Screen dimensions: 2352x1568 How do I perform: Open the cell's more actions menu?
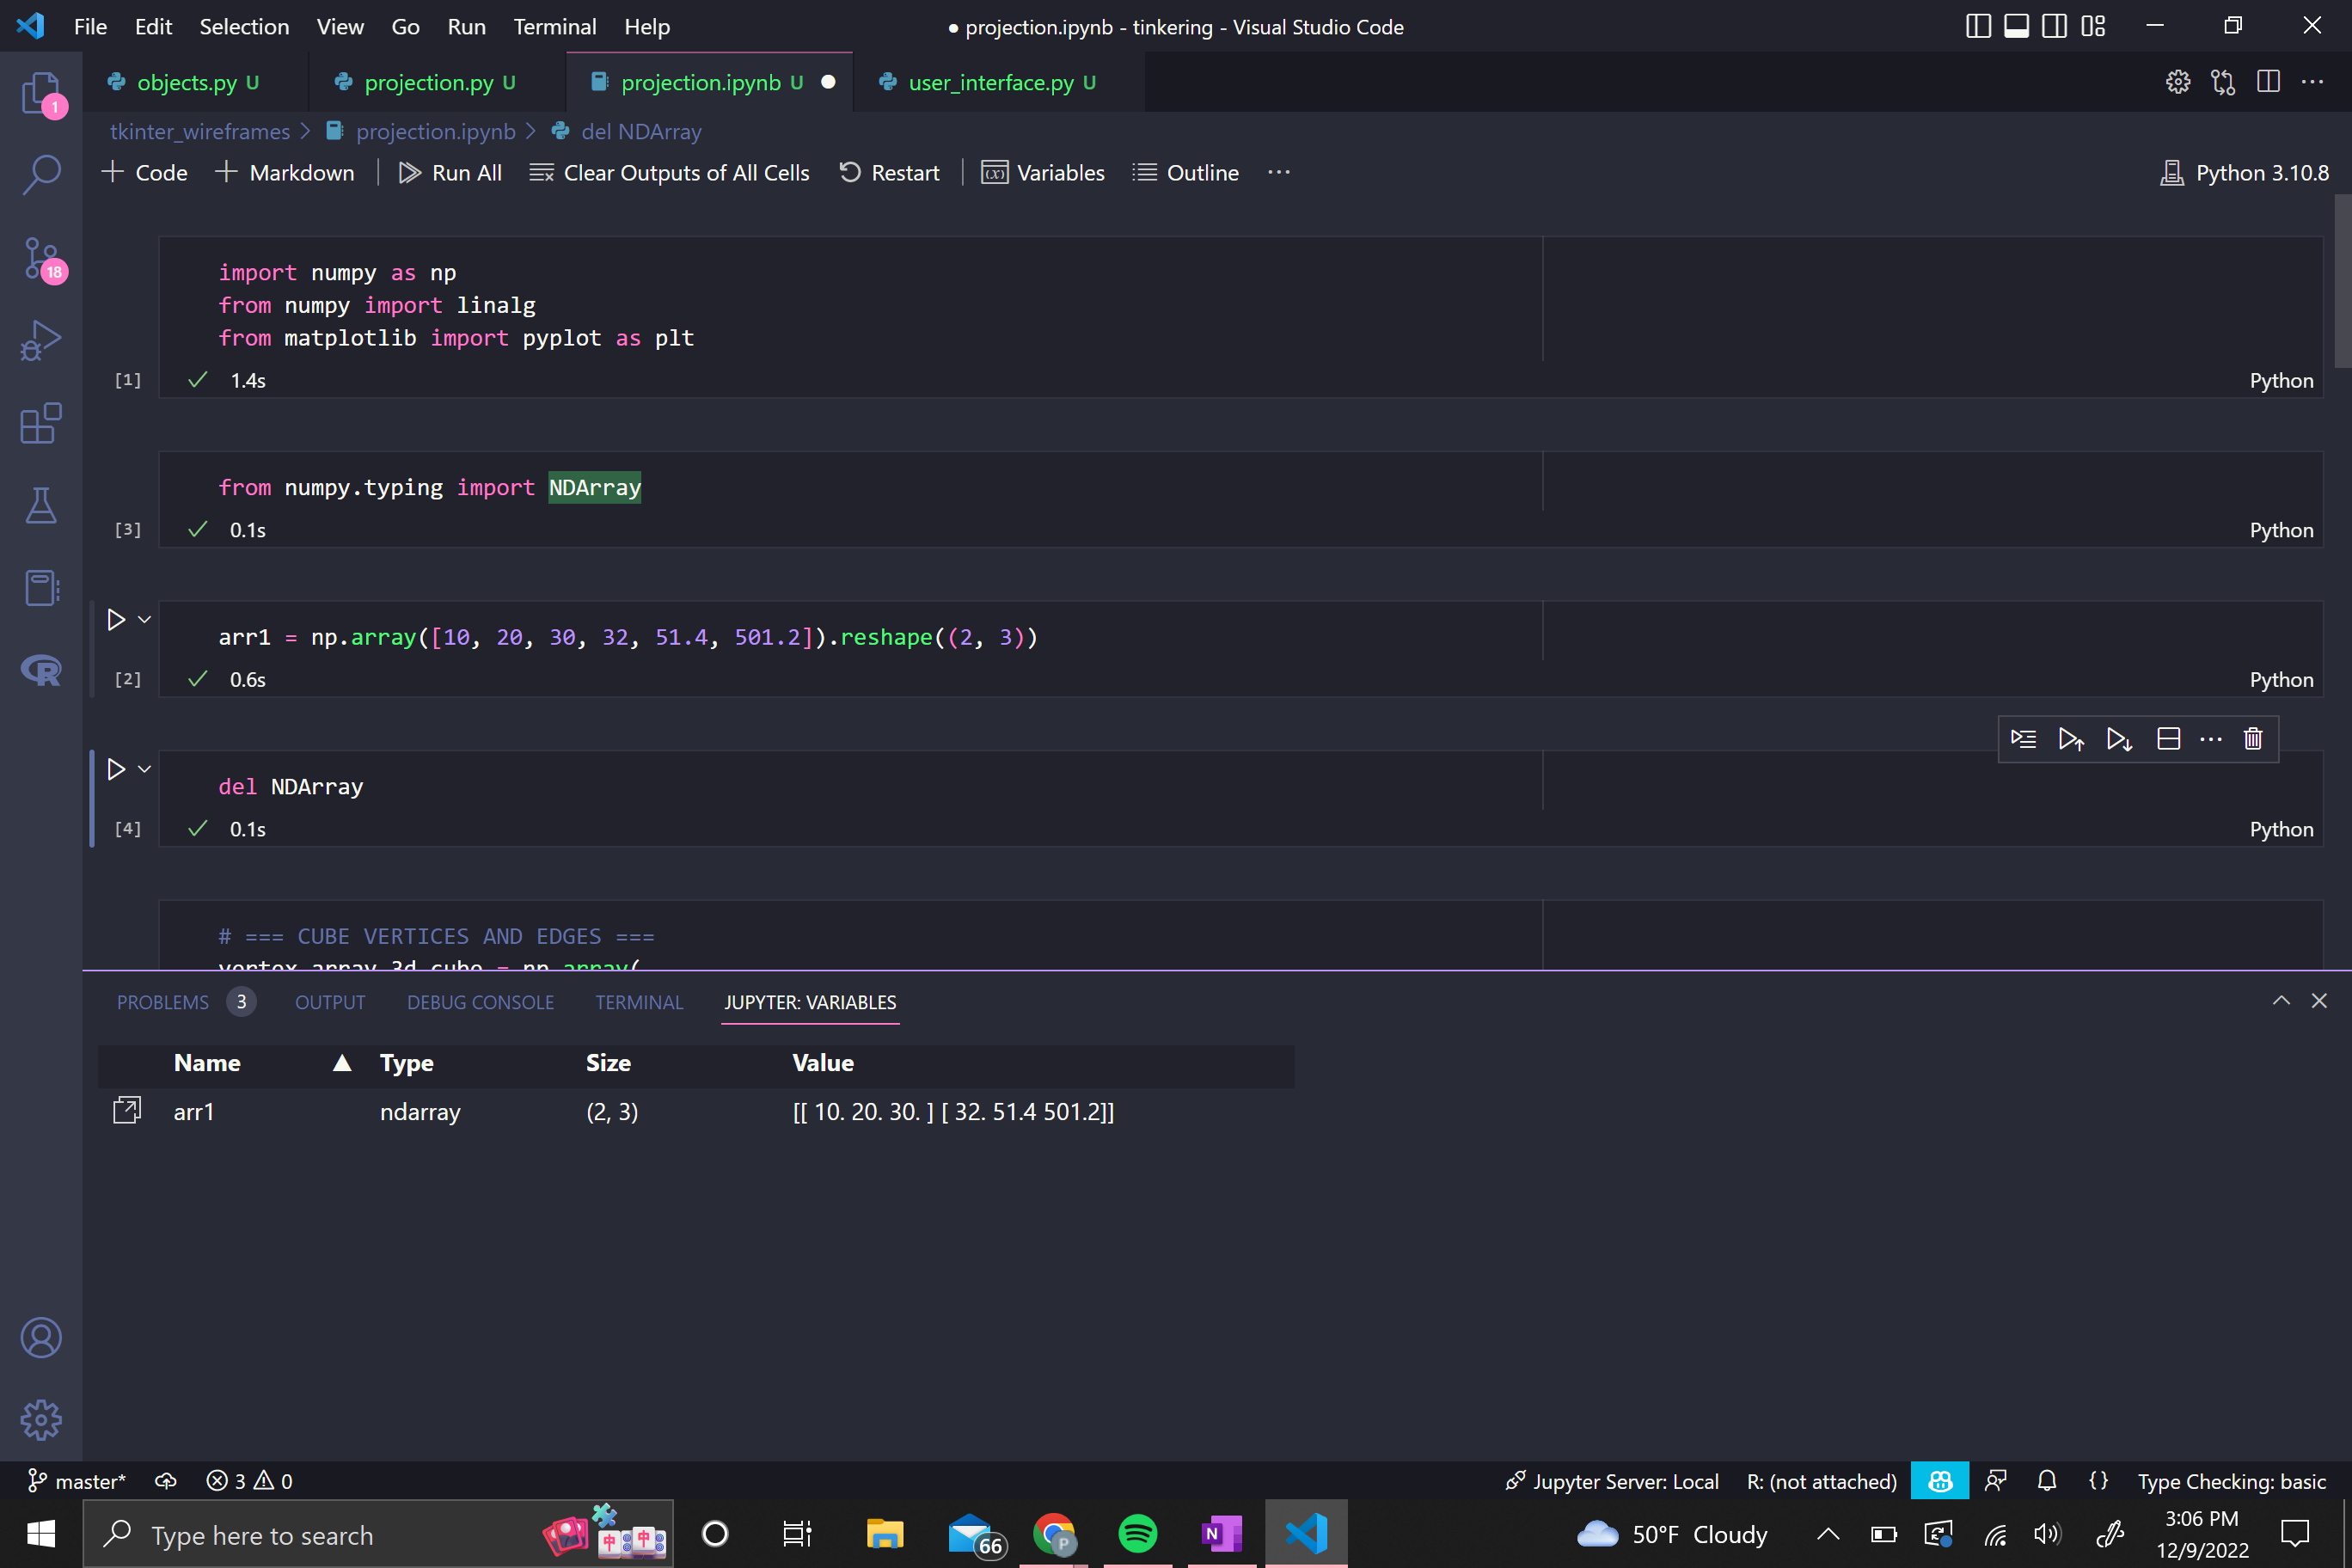2211,739
